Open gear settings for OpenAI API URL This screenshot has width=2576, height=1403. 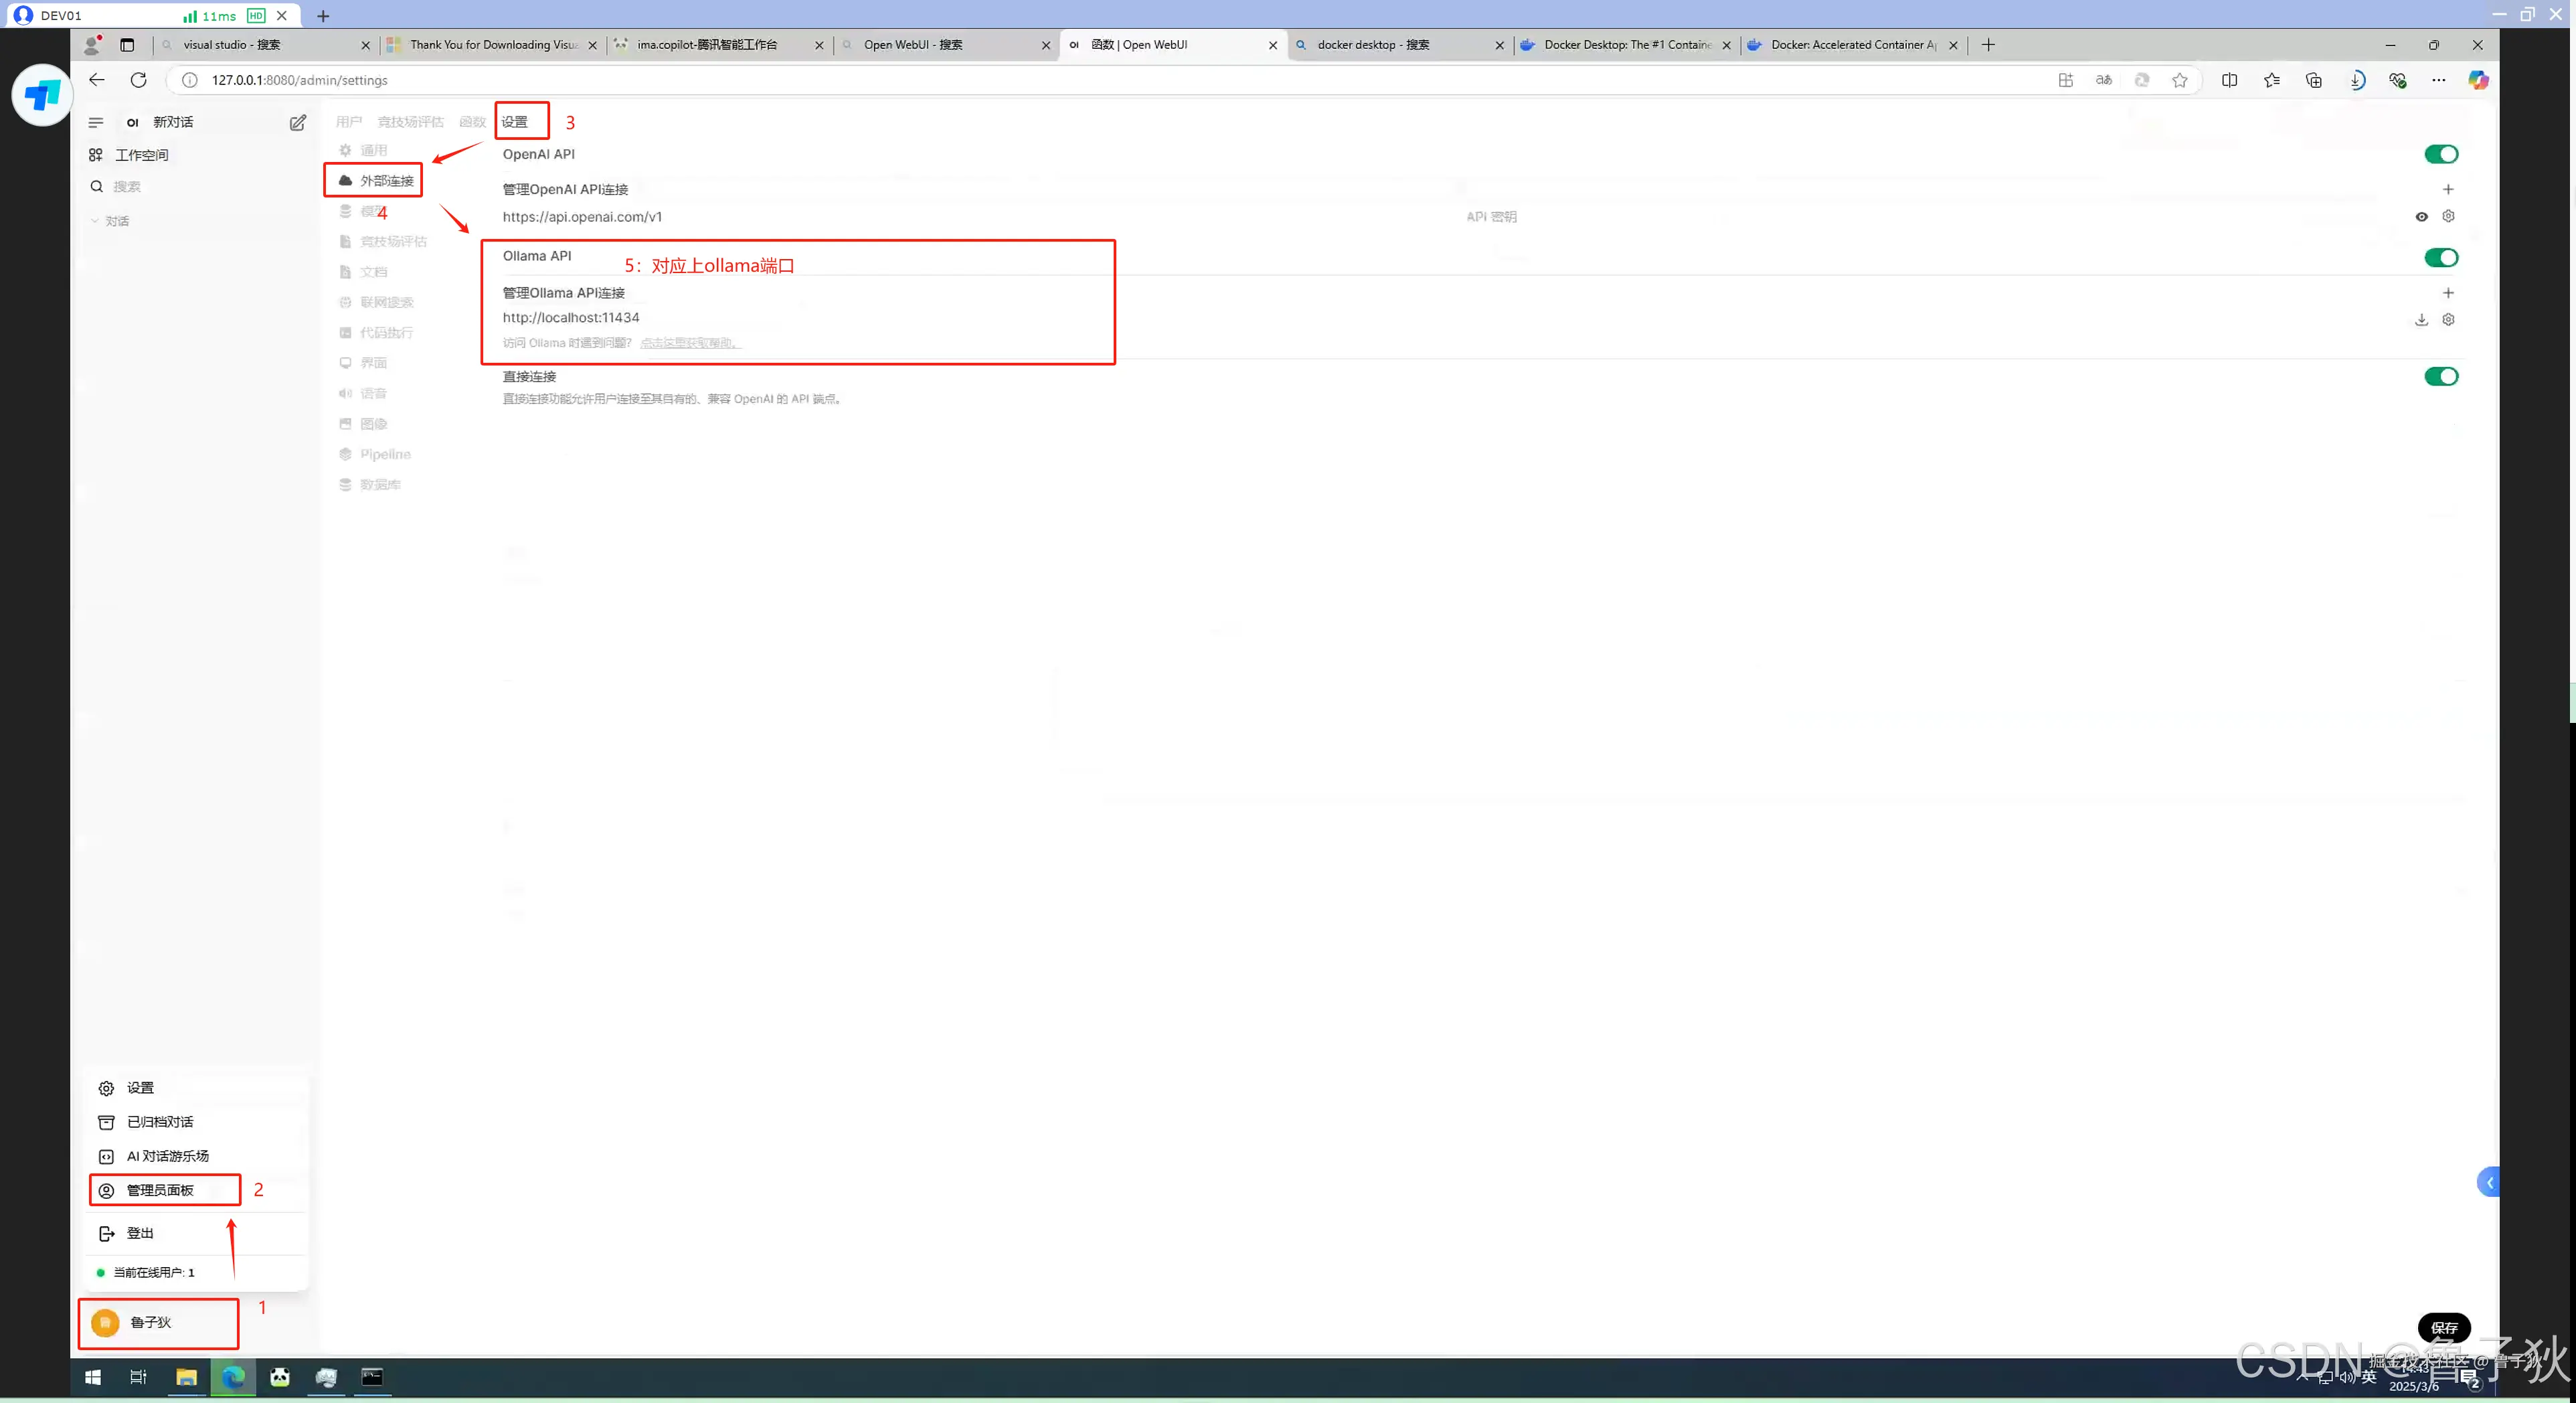tap(2448, 216)
